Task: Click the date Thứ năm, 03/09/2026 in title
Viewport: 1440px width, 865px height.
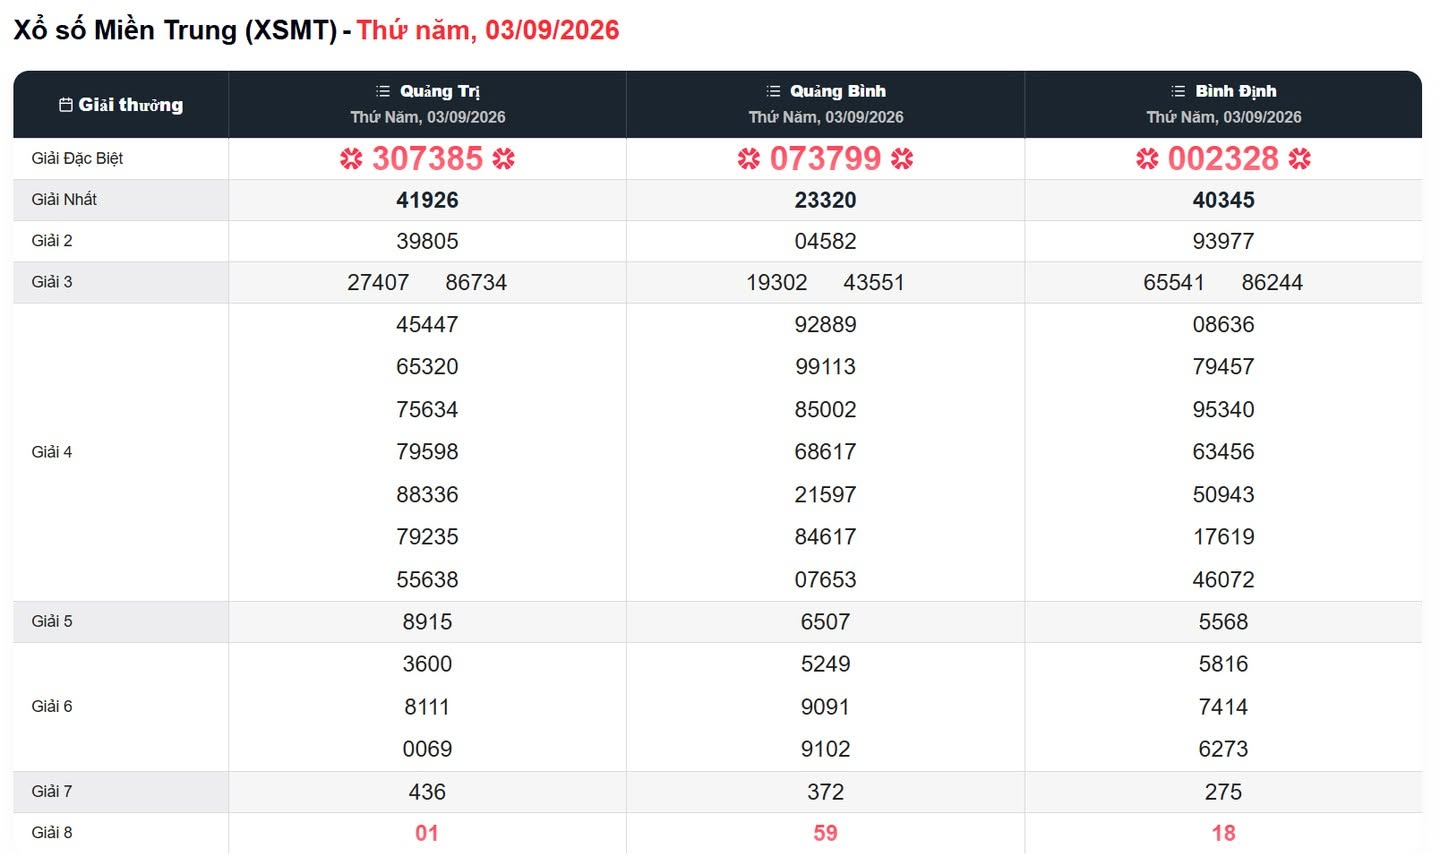Action: coord(488,30)
